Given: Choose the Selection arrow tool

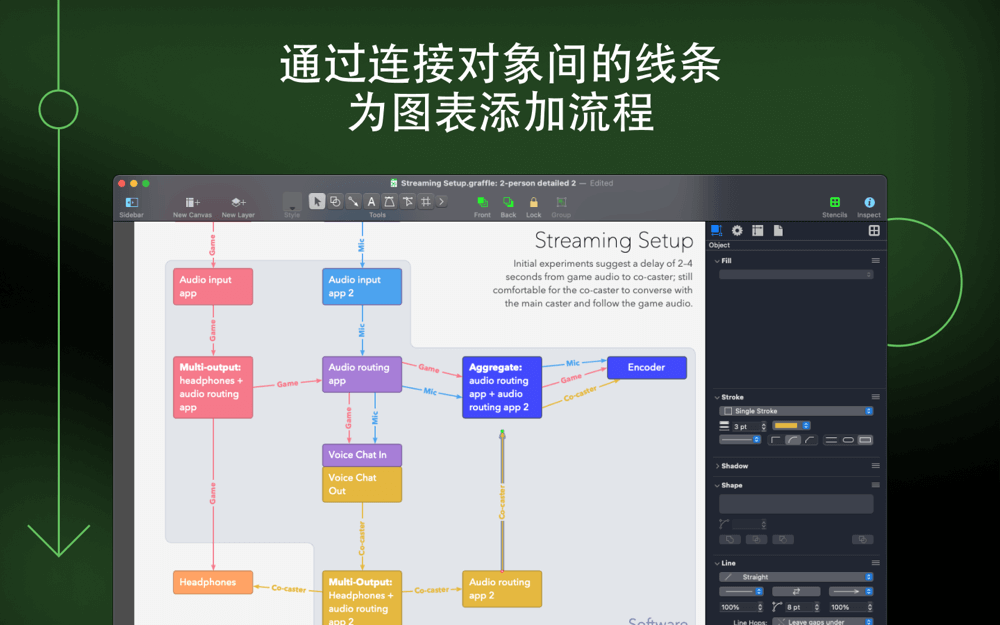Looking at the screenshot, I should click(x=317, y=202).
